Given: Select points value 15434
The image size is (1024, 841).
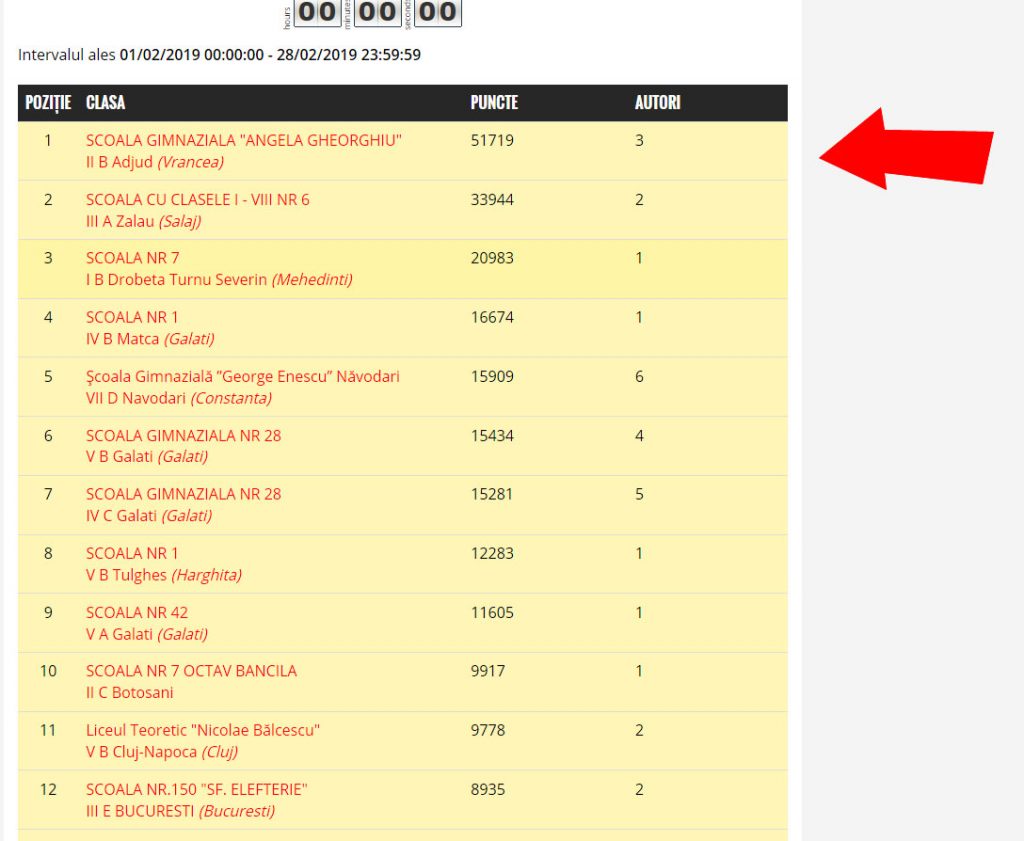Looking at the screenshot, I should coord(492,436).
